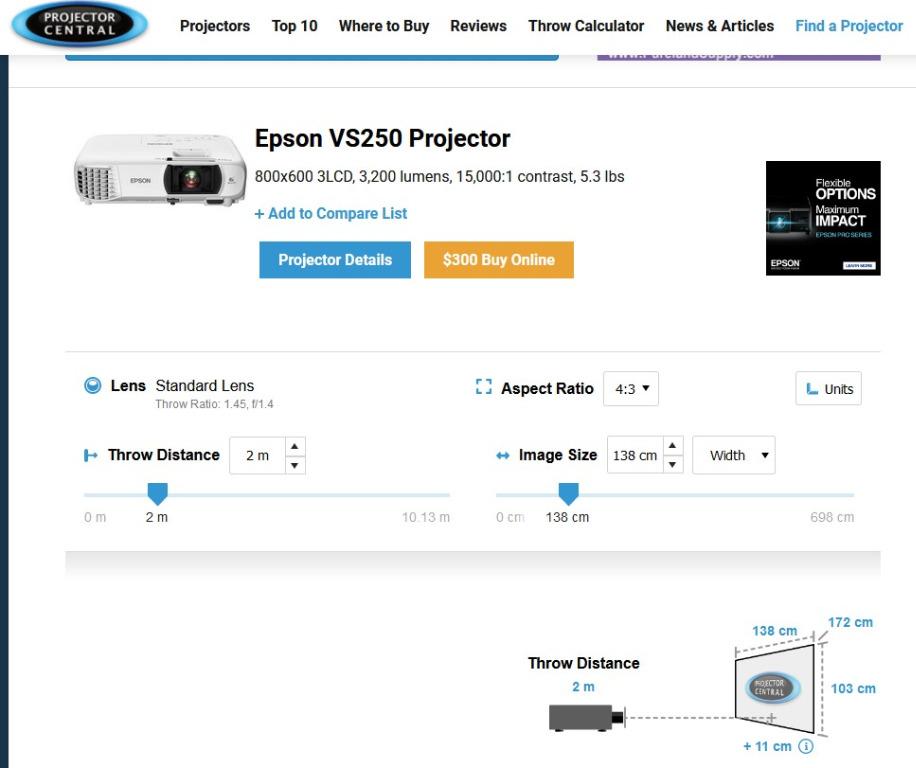The width and height of the screenshot is (916, 768).
Task: Click the Aspect Ratio brackets icon
Action: (x=484, y=388)
